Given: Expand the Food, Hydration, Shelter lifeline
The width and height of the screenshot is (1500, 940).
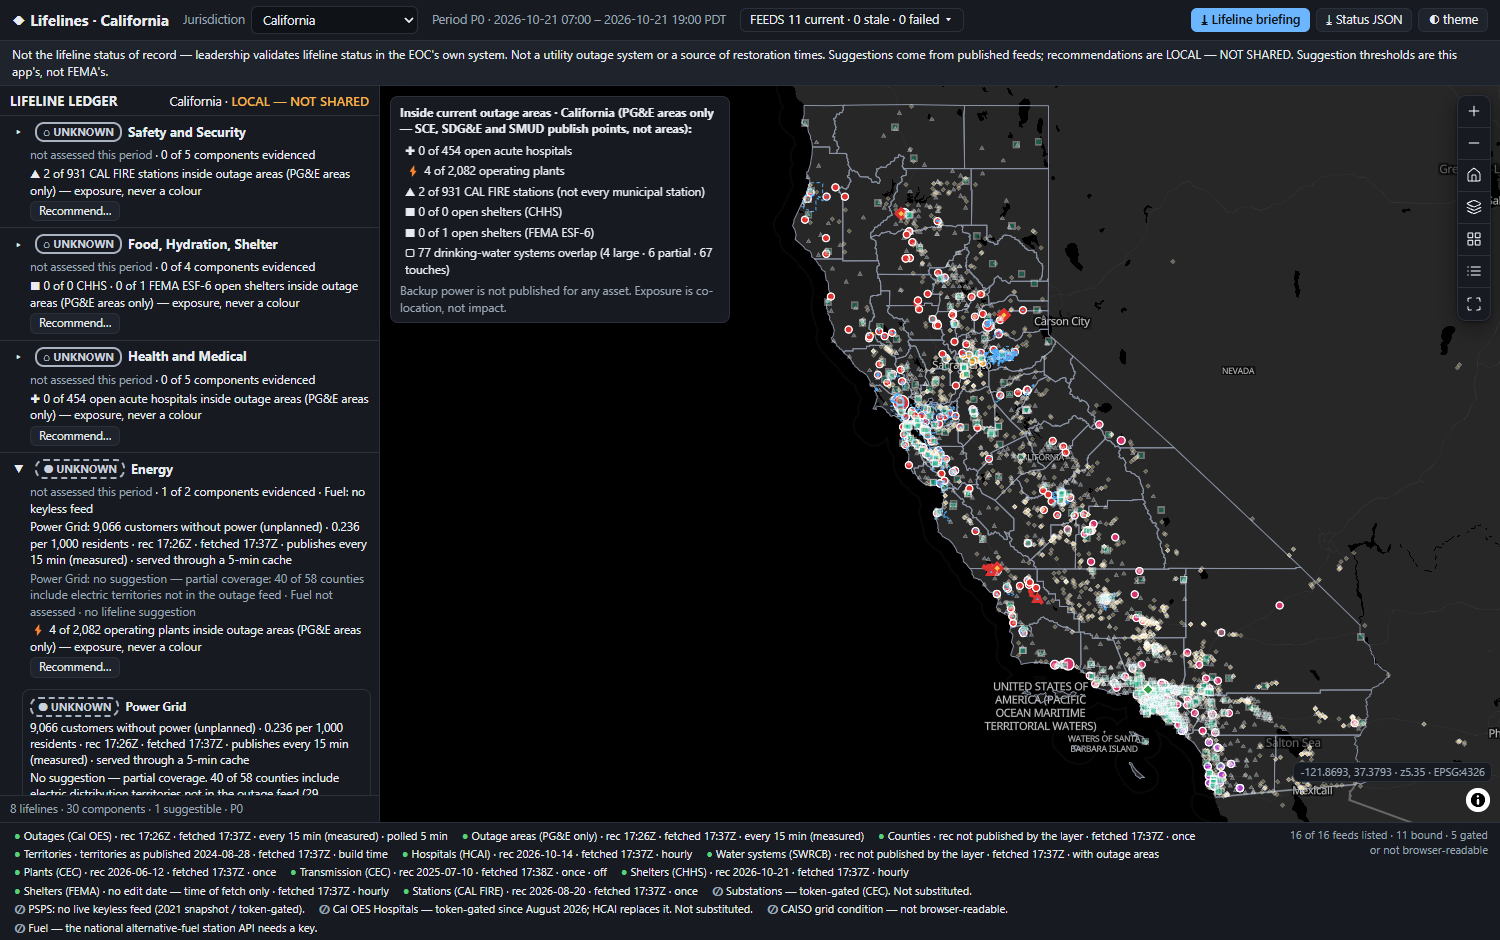Looking at the screenshot, I should coord(18,244).
